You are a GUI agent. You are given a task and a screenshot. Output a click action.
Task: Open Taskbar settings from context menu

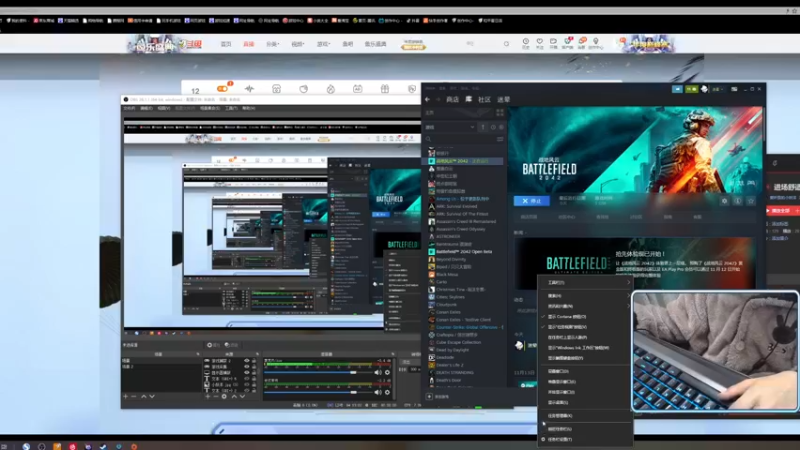tap(585, 439)
